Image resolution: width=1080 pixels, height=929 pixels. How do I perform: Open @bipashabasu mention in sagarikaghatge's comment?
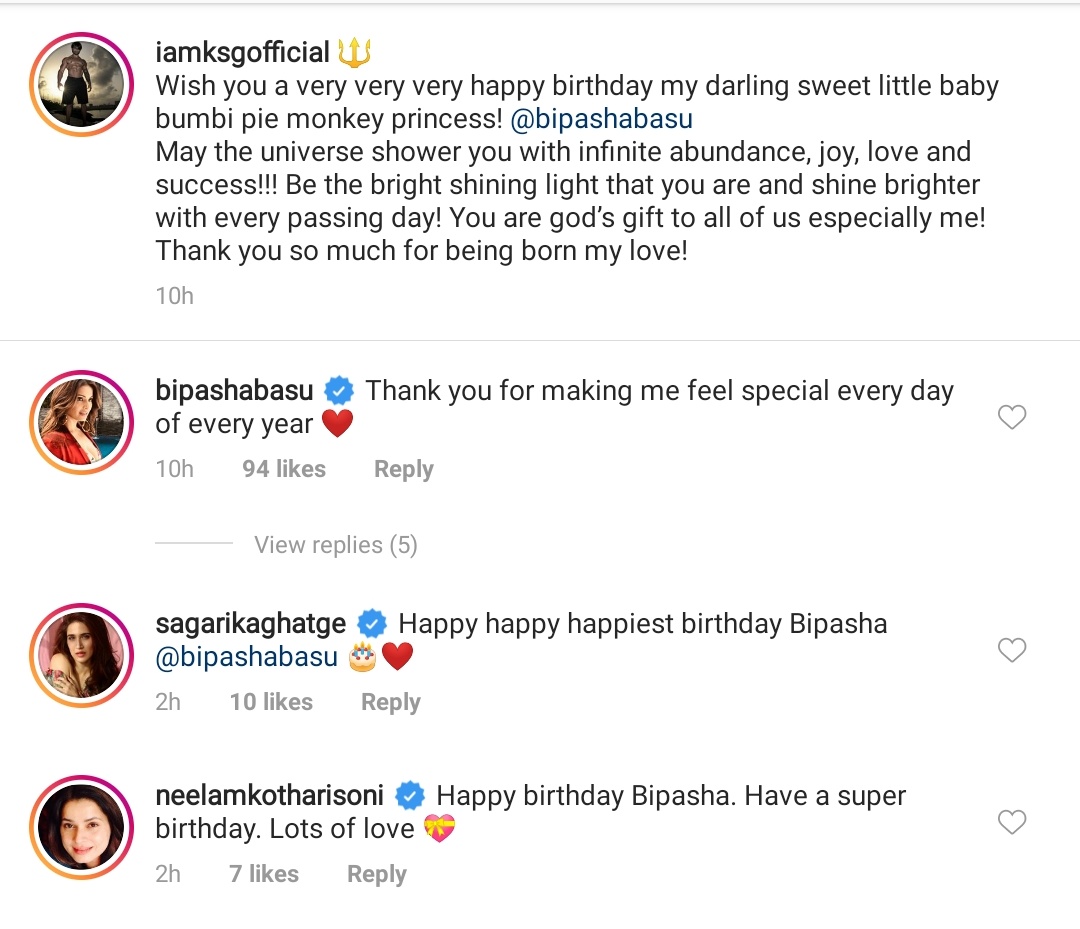pos(247,657)
